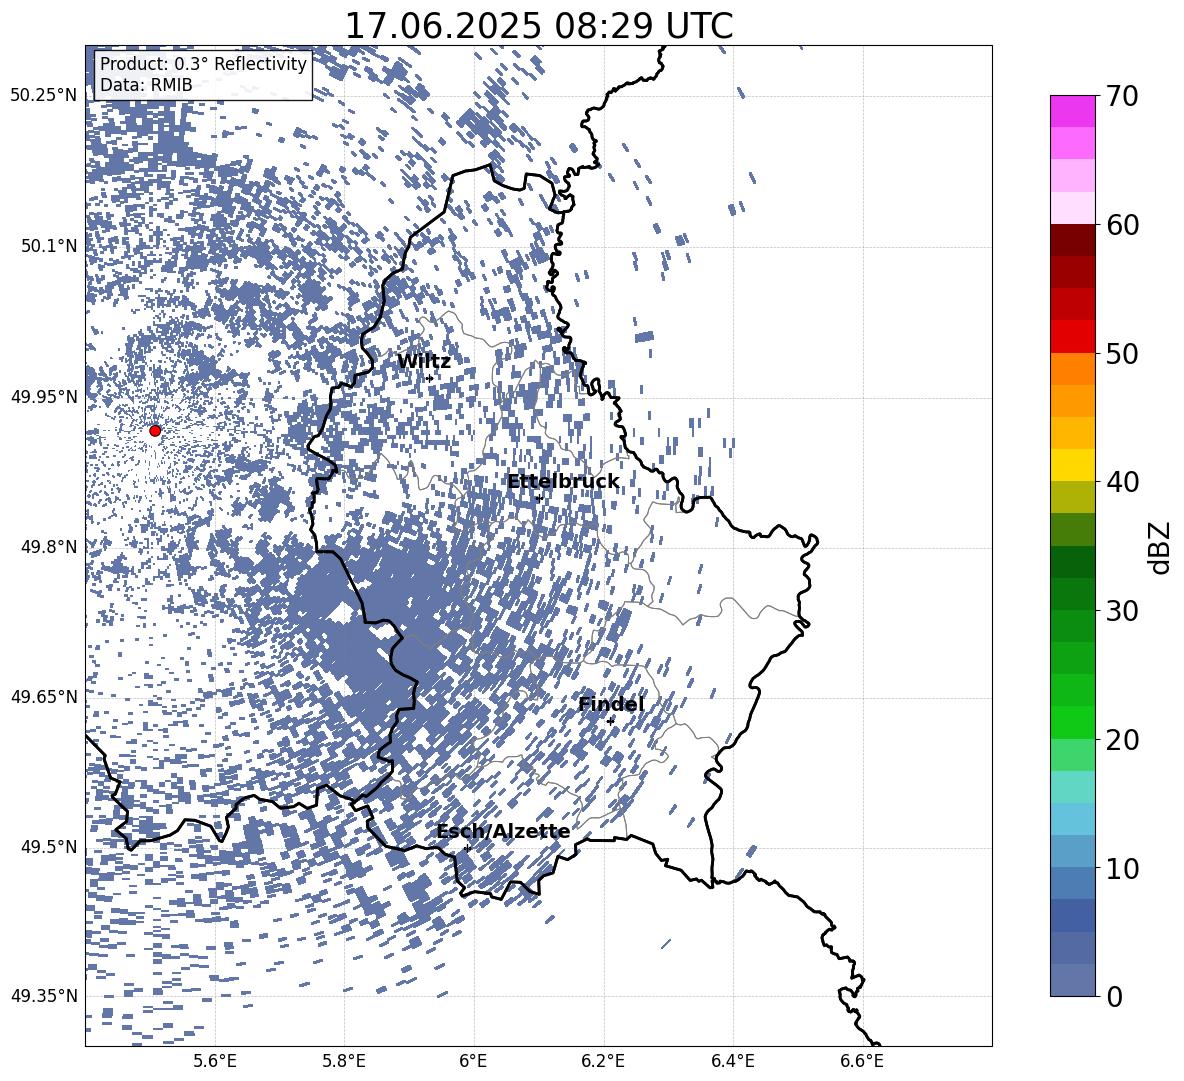Click the 49.5°N latitude label

tap(49, 847)
